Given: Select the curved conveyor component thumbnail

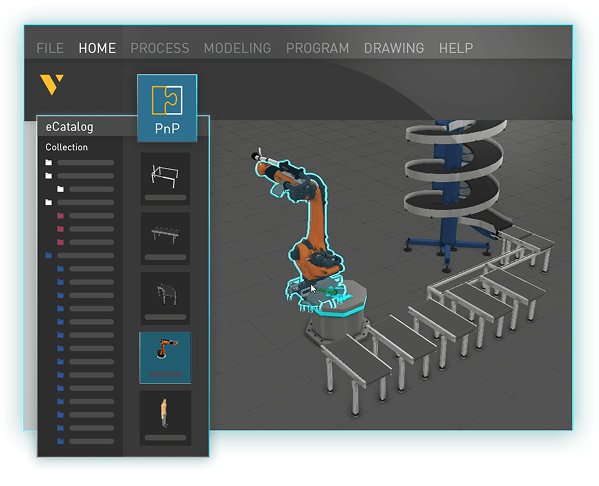Looking at the screenshot, I should [165, 298].
